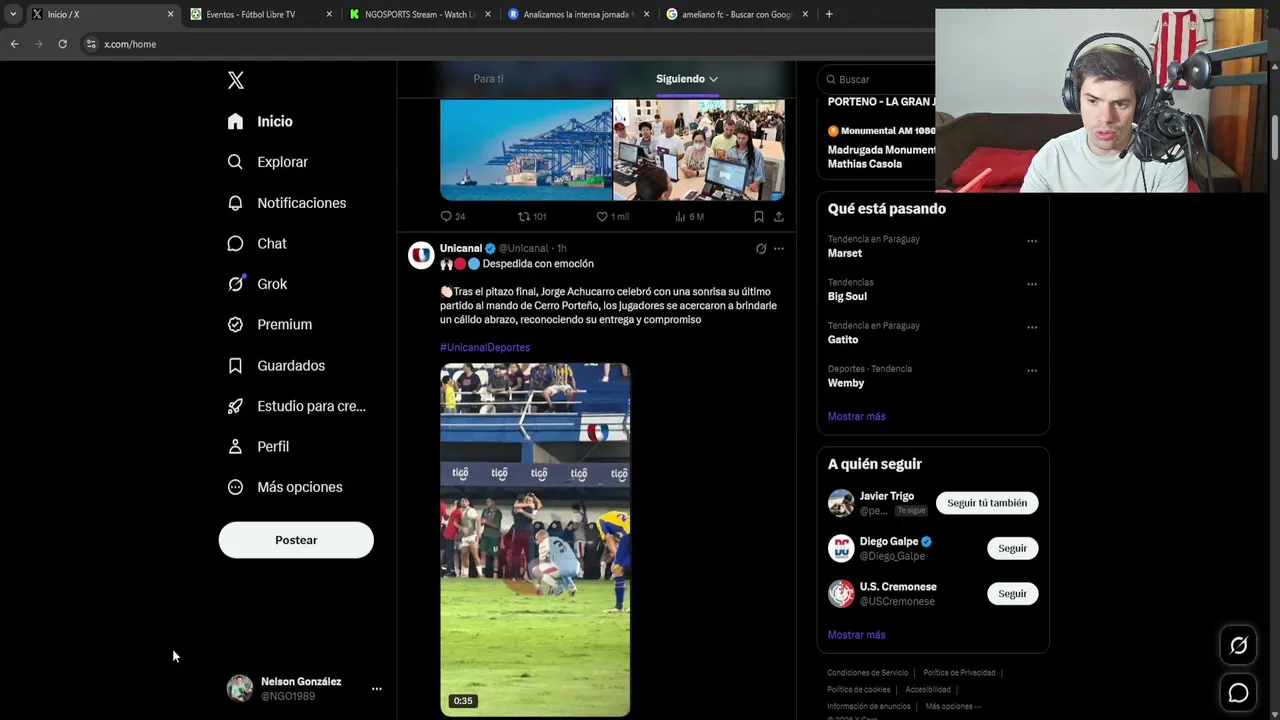1280x720 pixels.
Task: Click the browser back arrow
Action: point(14,44)
